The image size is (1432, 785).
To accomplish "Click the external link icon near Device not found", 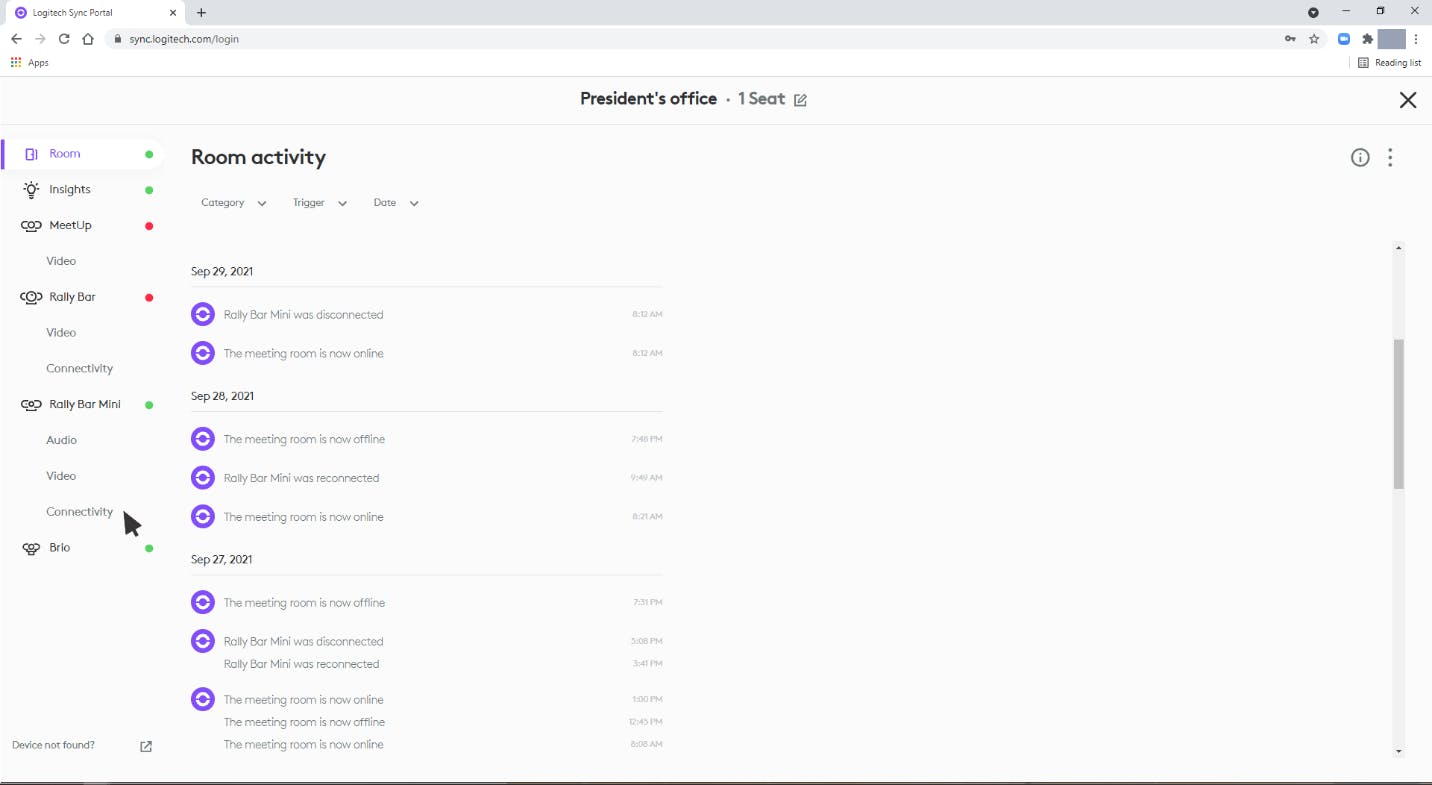I will [x=146, y=746].
